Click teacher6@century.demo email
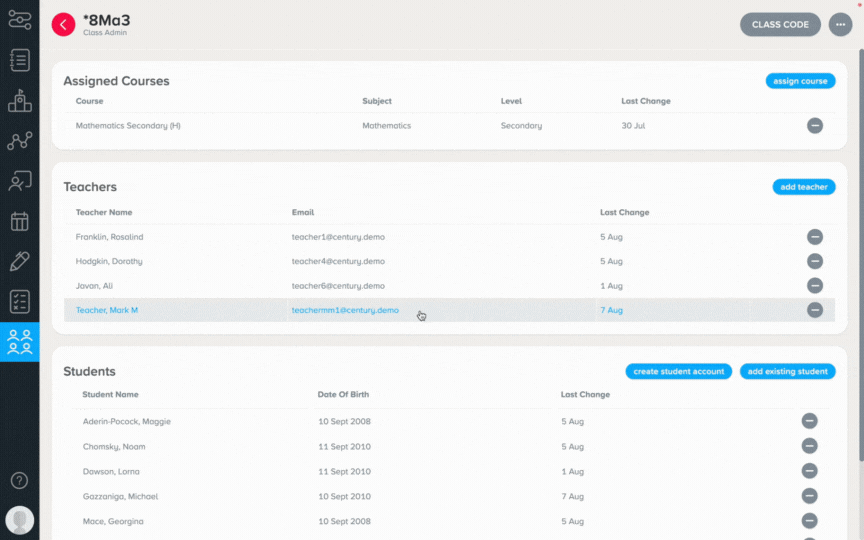 pyautogui.click(x=338, y=285)
